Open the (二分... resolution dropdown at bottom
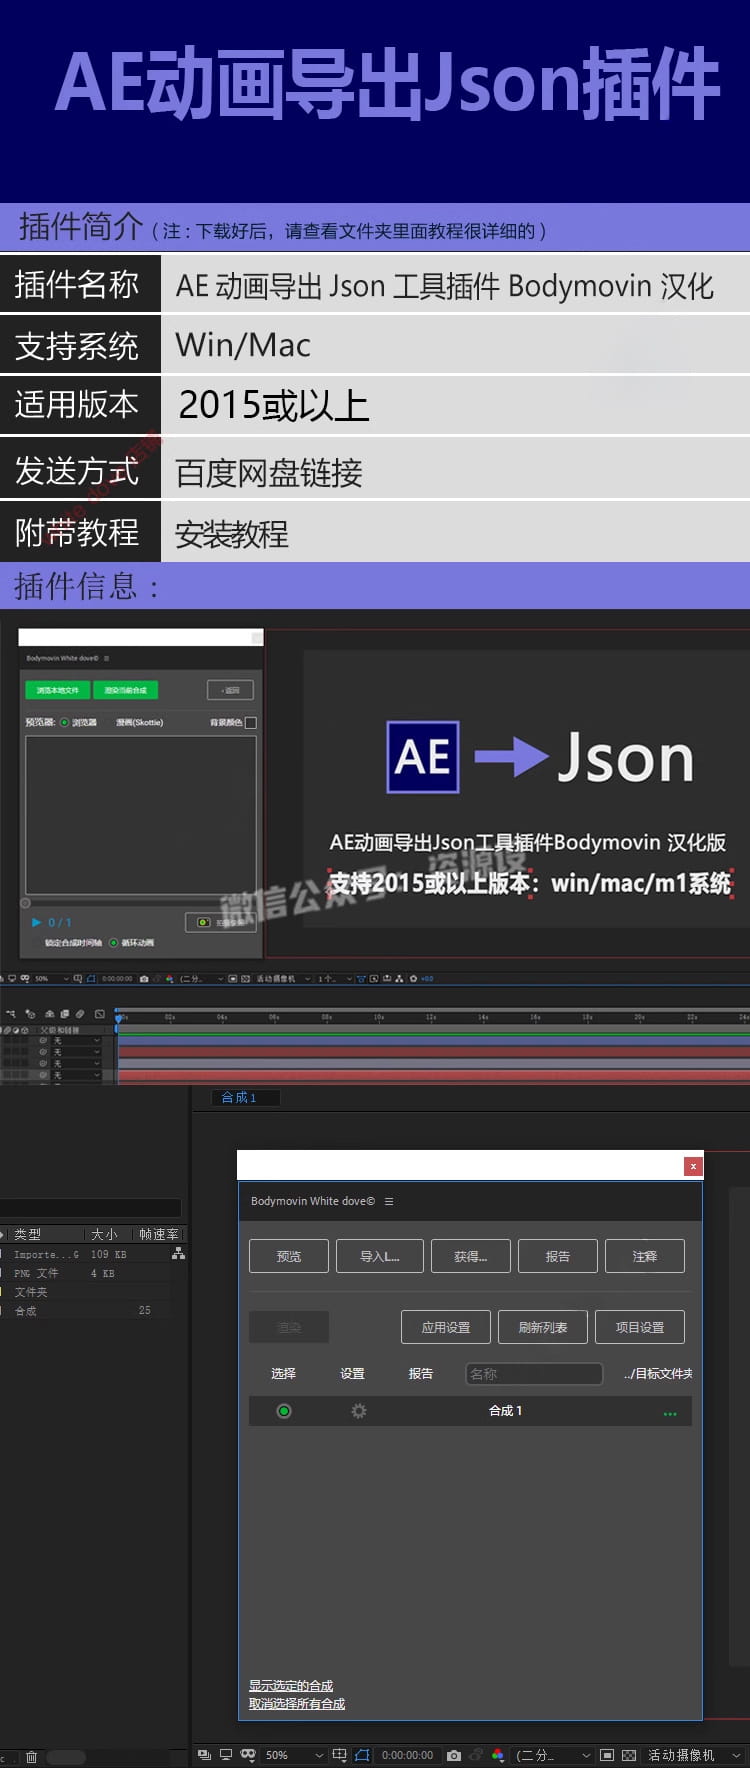750x1768 pixels. tap(553, 1755)
